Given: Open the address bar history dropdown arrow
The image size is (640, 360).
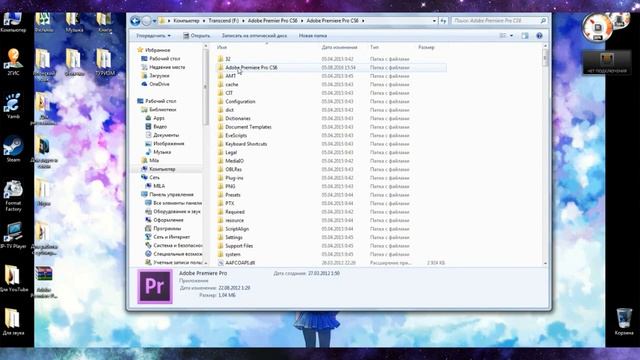Looking at the screenshot, I should pyautogui.click(x=434, y=20).
